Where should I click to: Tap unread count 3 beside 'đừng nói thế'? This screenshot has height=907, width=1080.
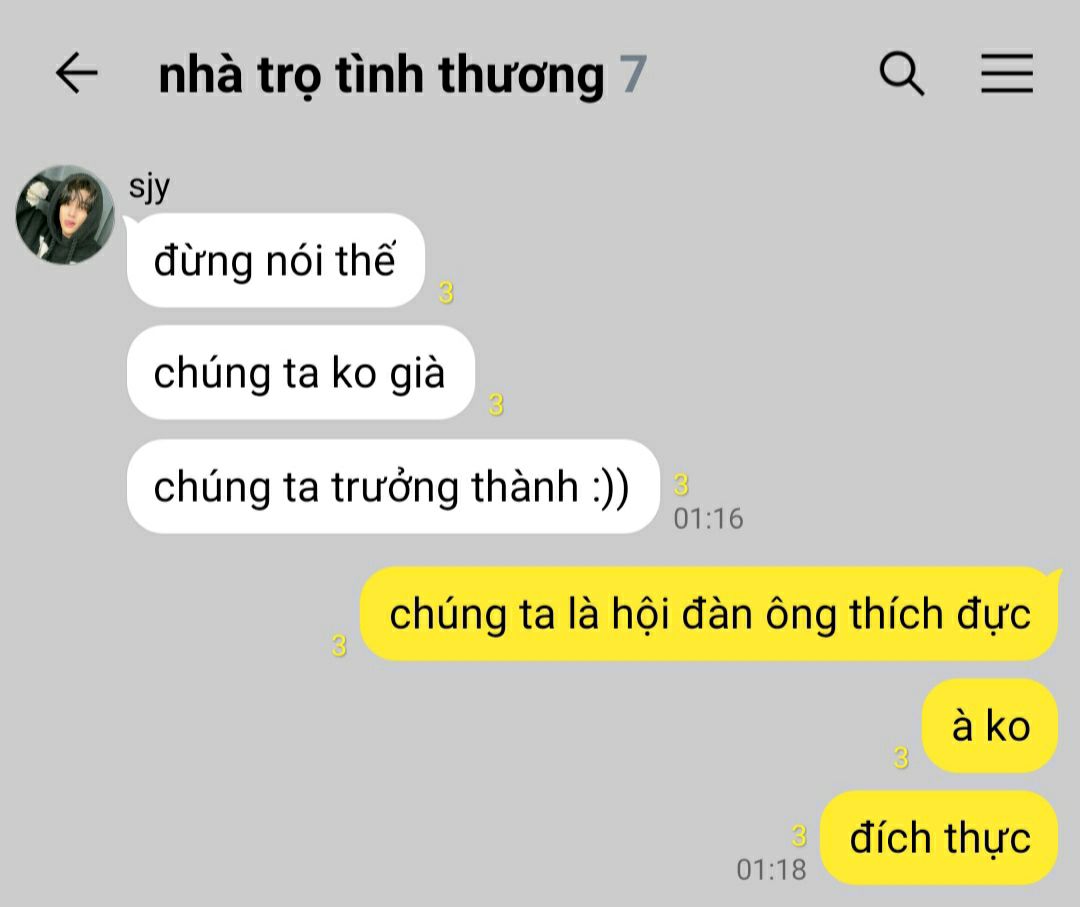(x=446, y=293)
